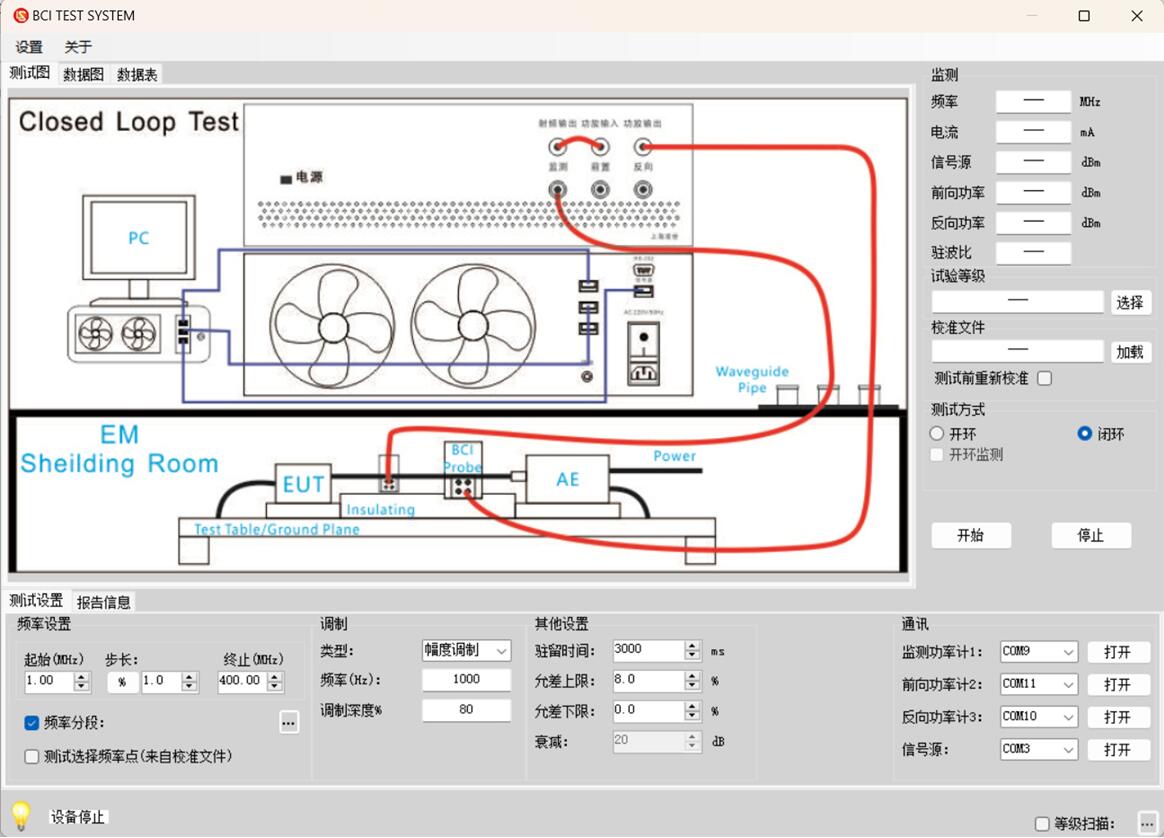Increment 驻留时间 with the up stepper
Image resolution: width=1164 pixels, height=838 pixels.
pyautogui.click(x=691, y=645)
